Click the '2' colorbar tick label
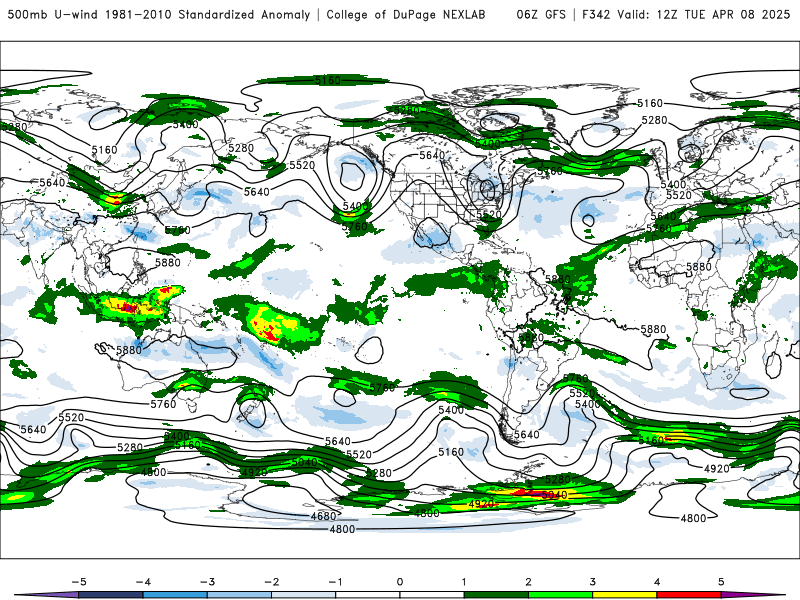 click(528, 582)
